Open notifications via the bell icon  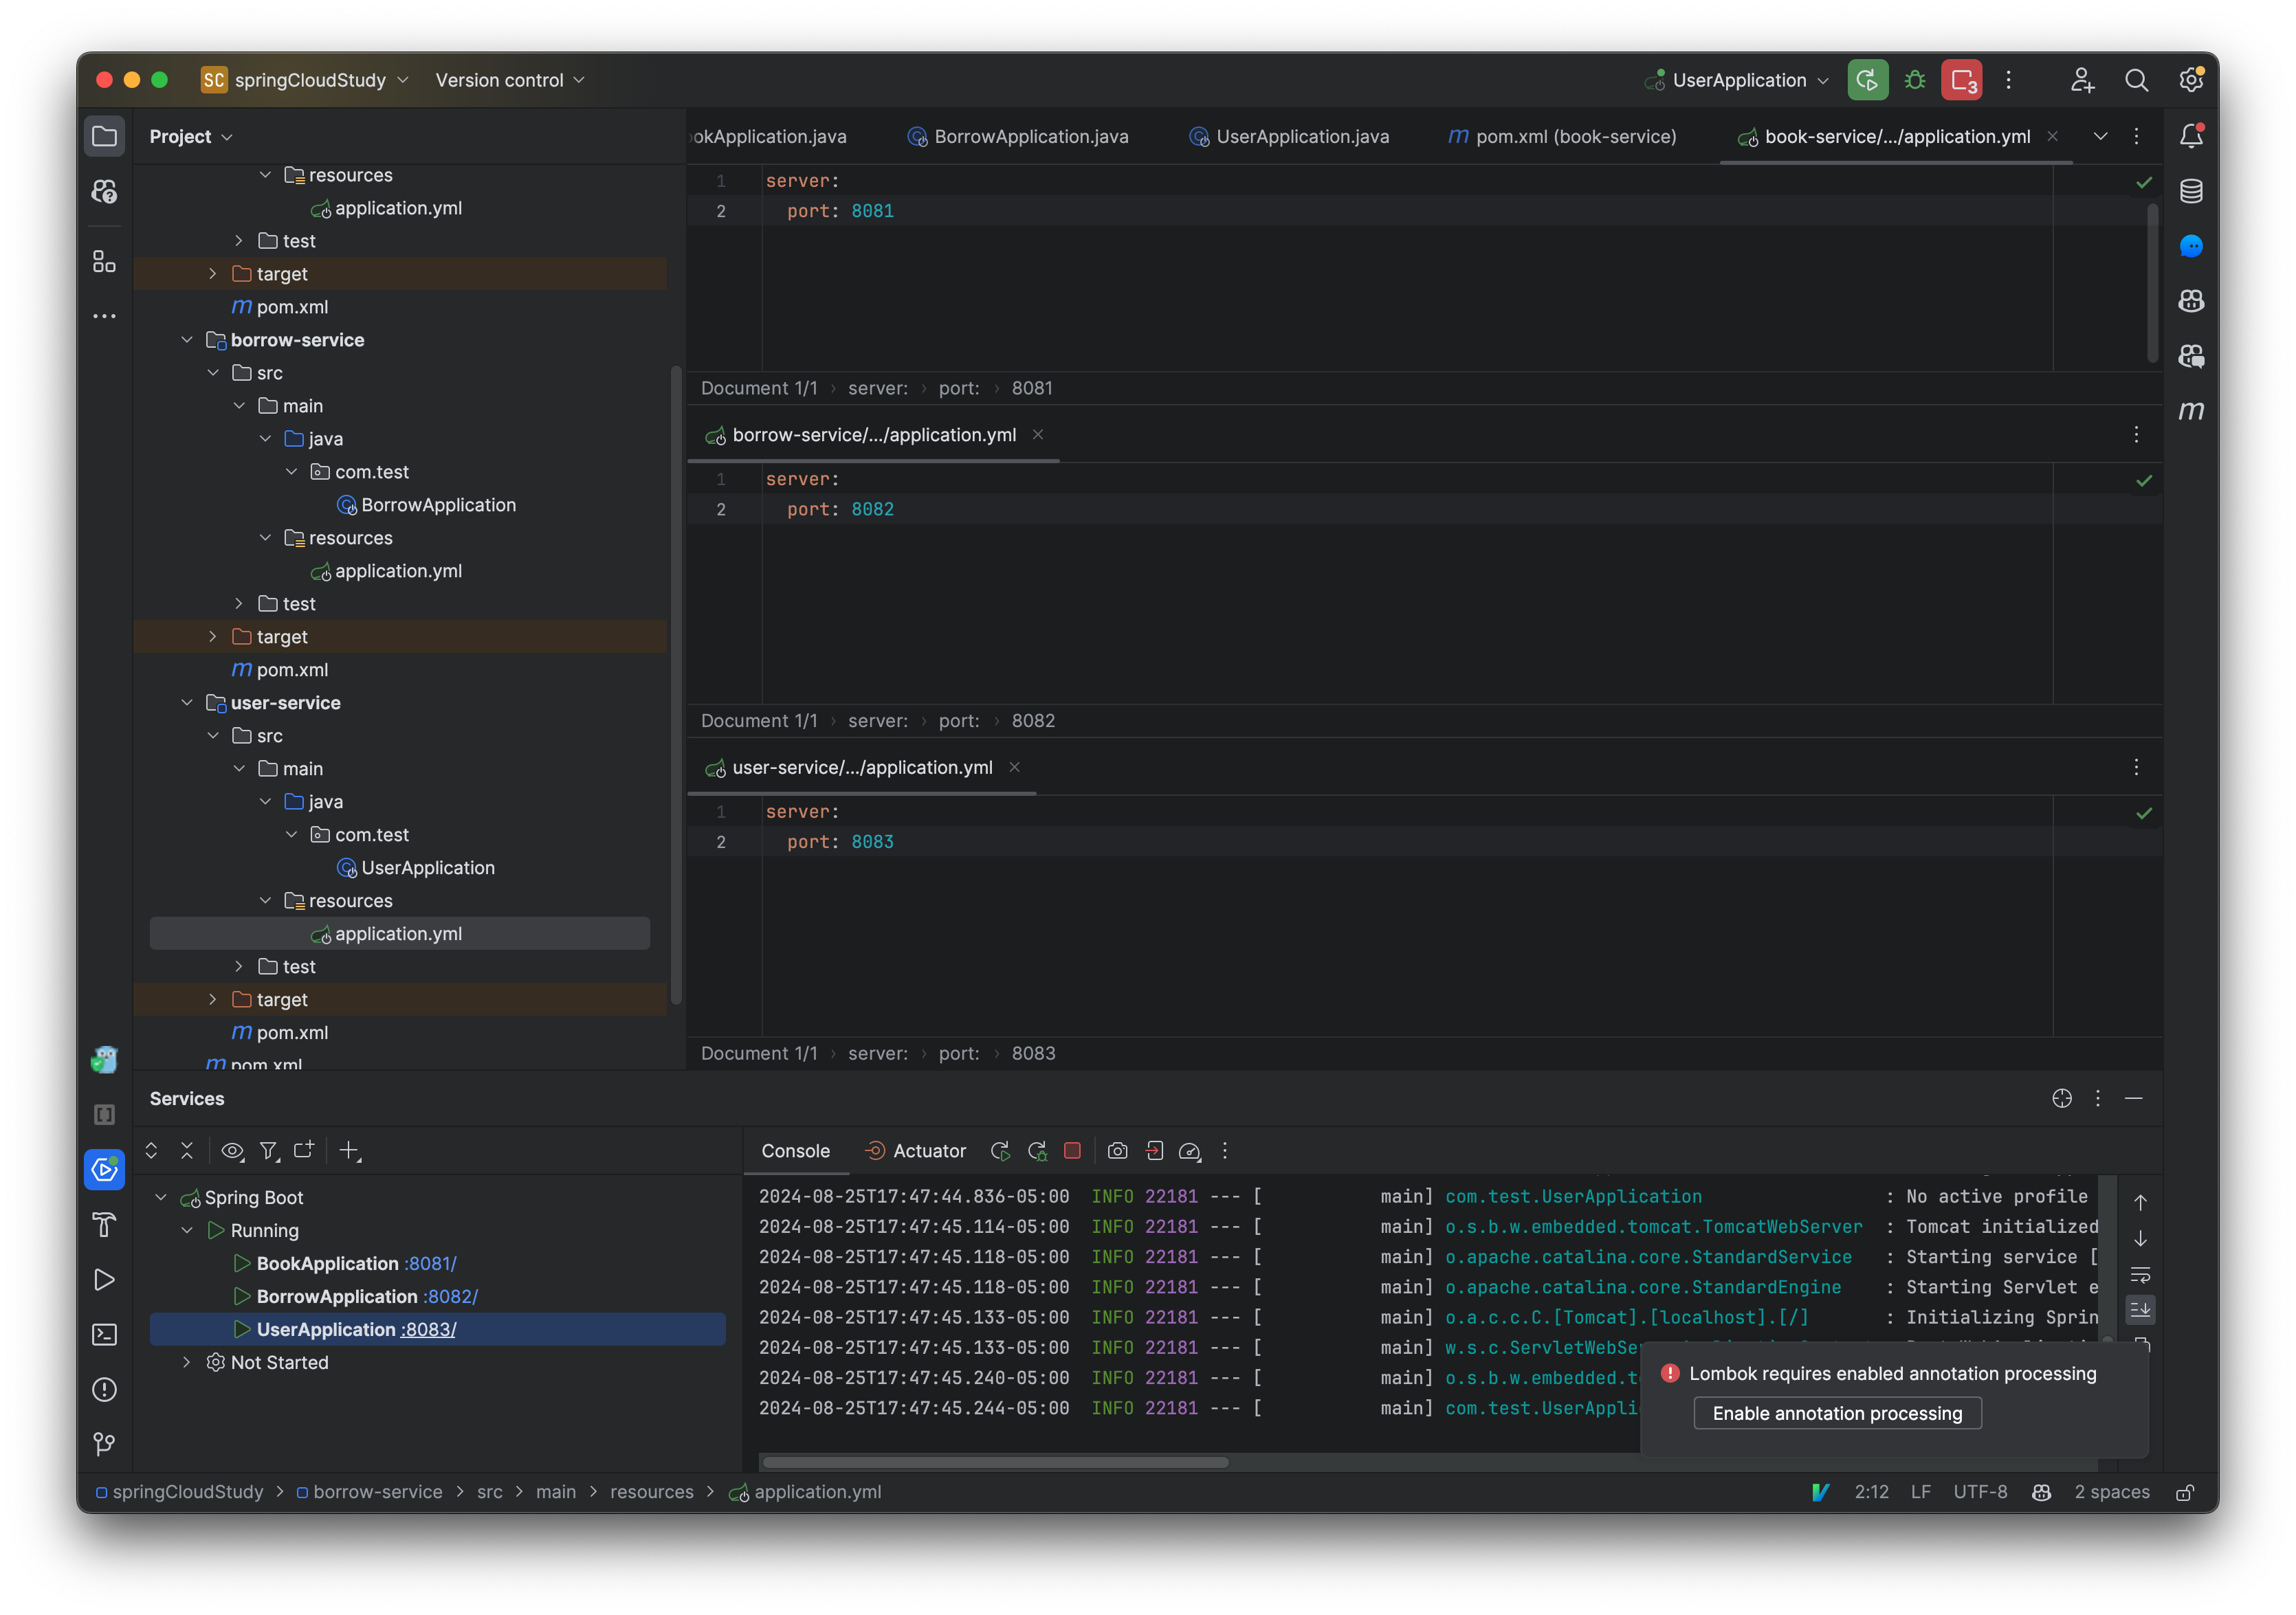2191,135
